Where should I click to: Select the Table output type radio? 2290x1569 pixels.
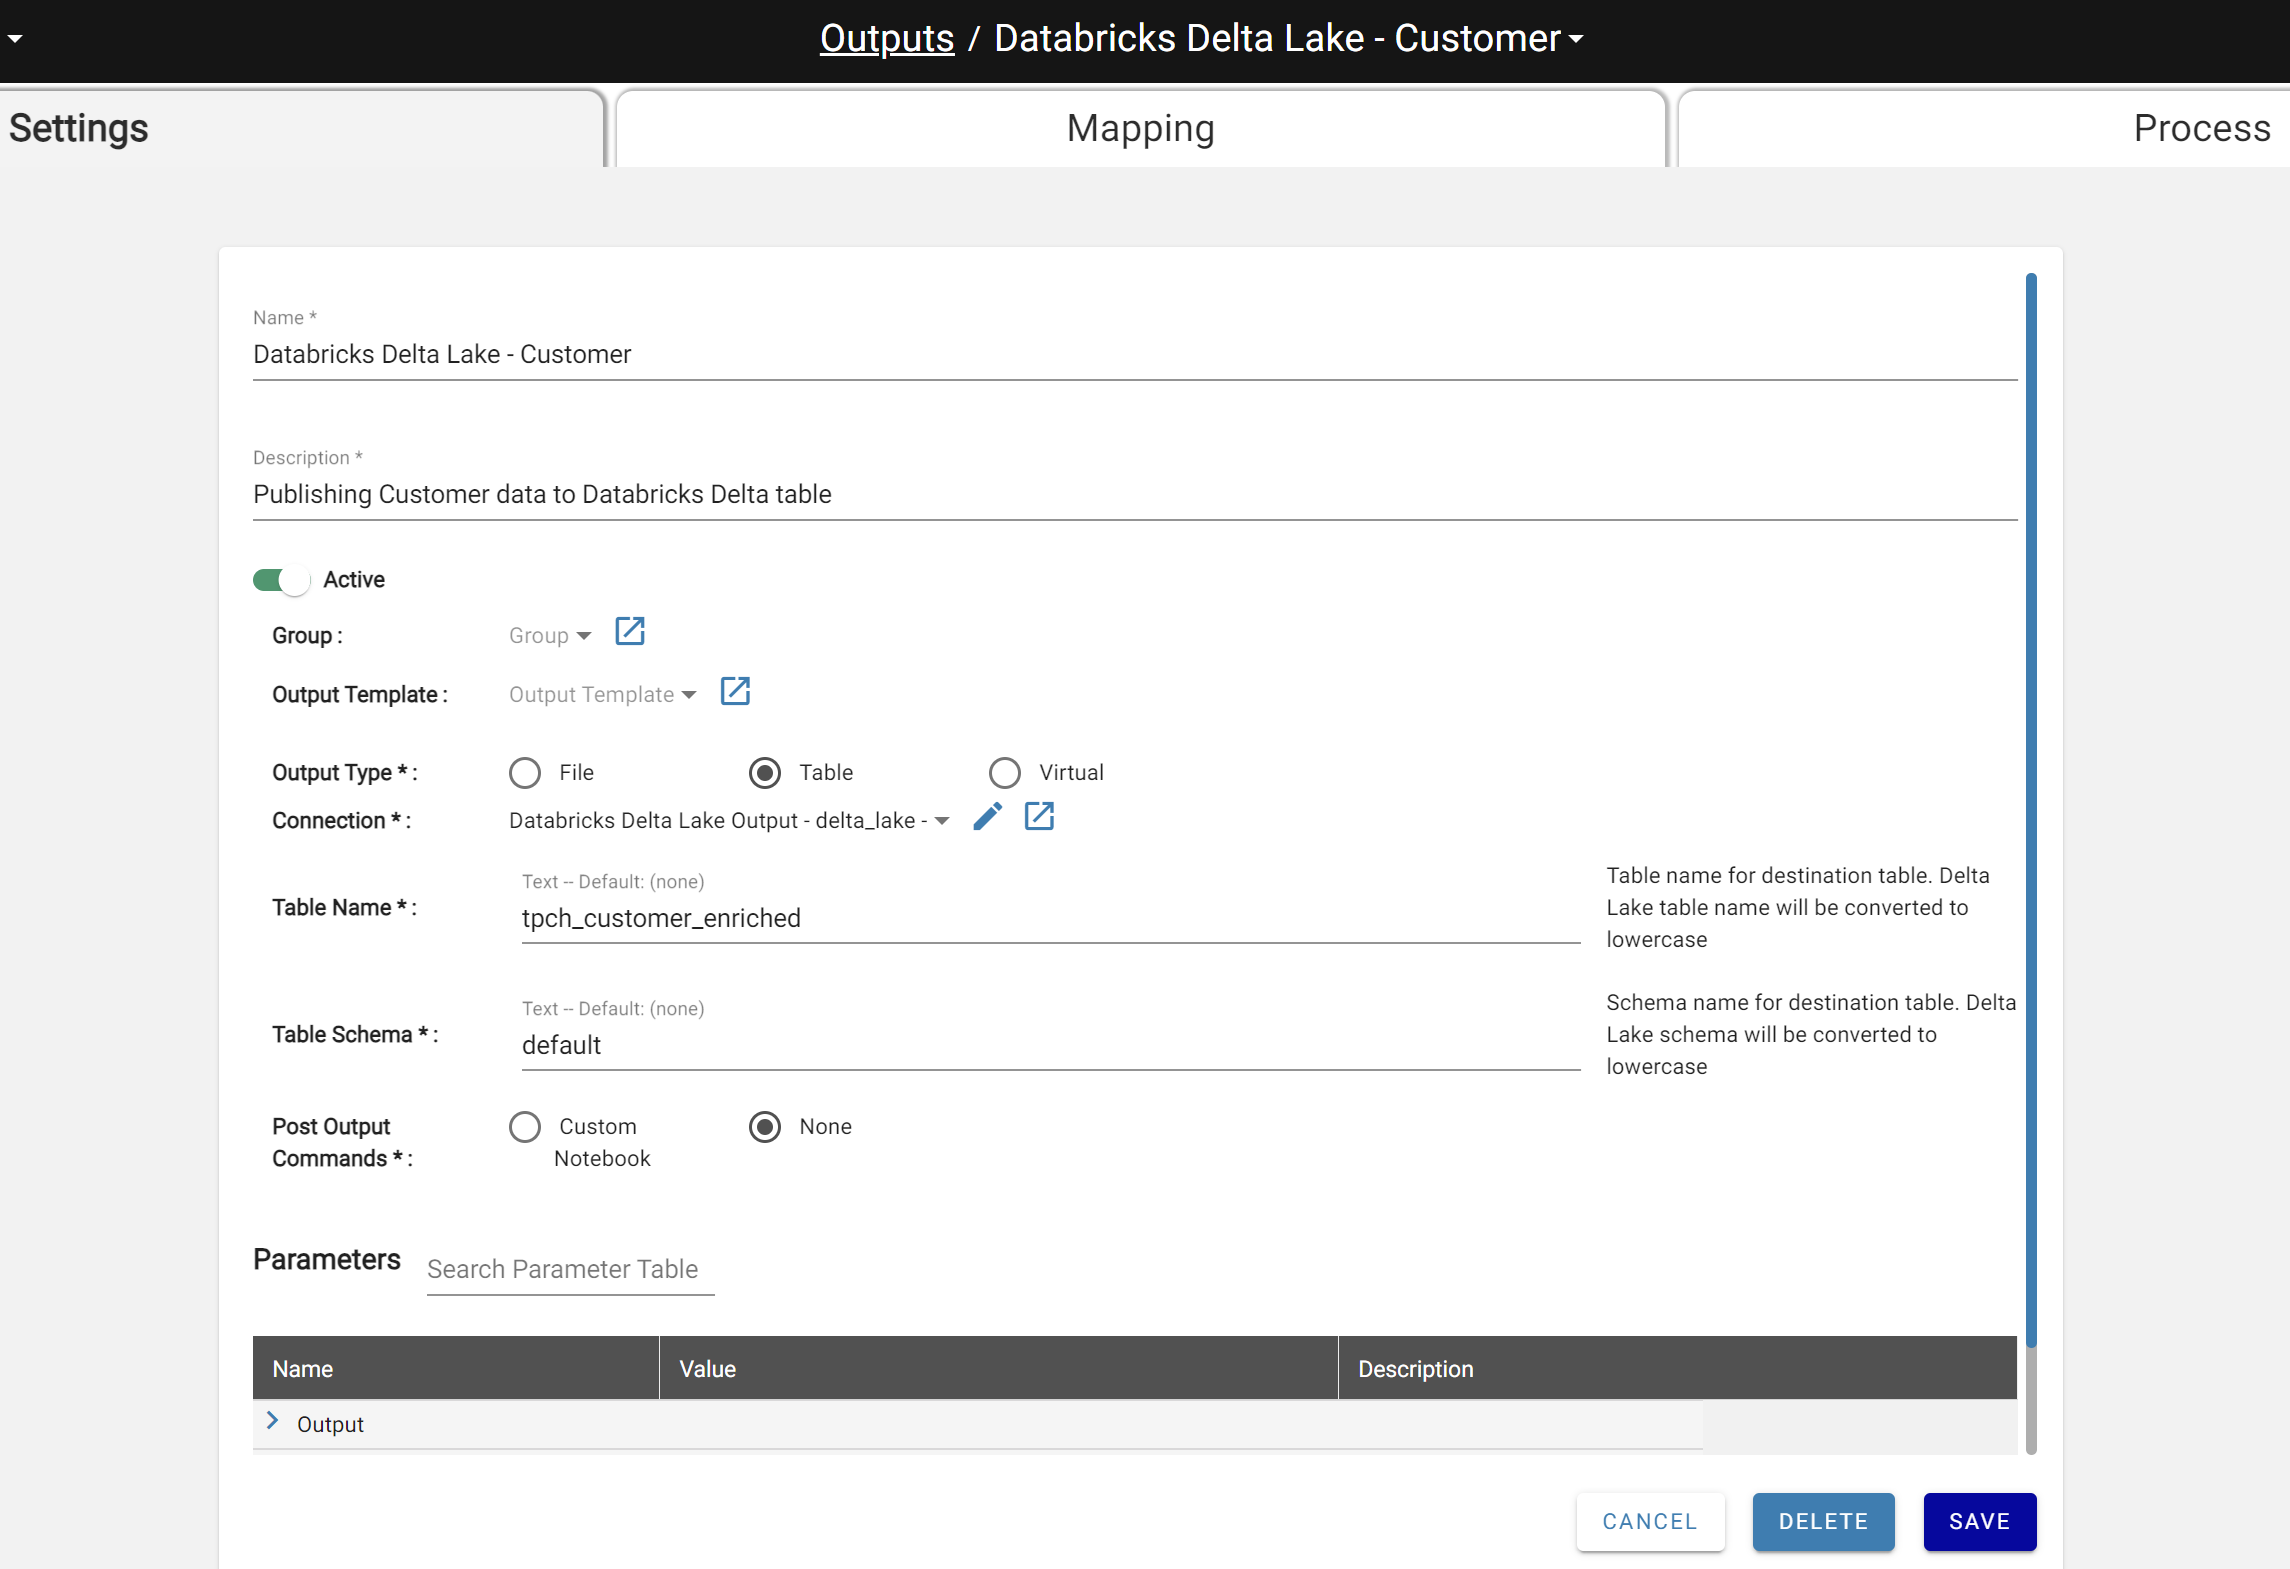pyautogui.click(x=765, y=773)
